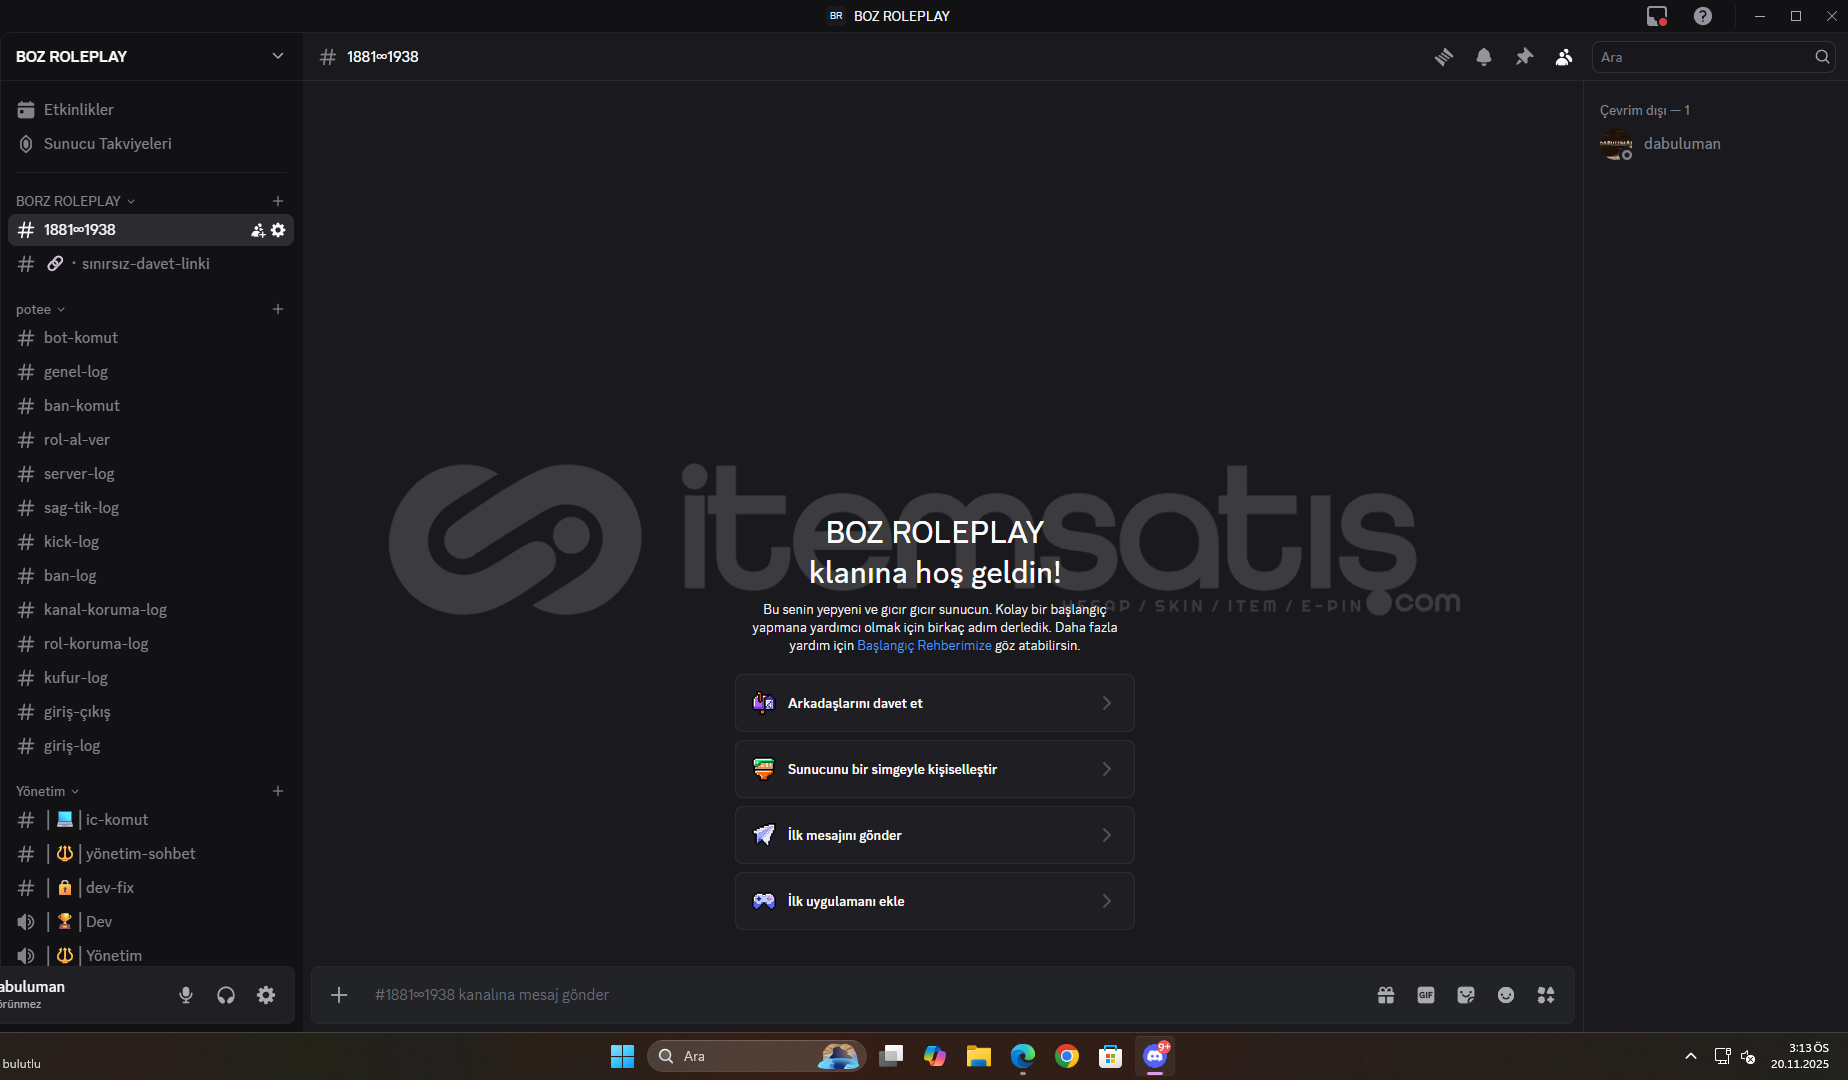This screenshot has width=1848, height=1080.
Task: Toggle the member list icon
Action: pos(1564,57)
